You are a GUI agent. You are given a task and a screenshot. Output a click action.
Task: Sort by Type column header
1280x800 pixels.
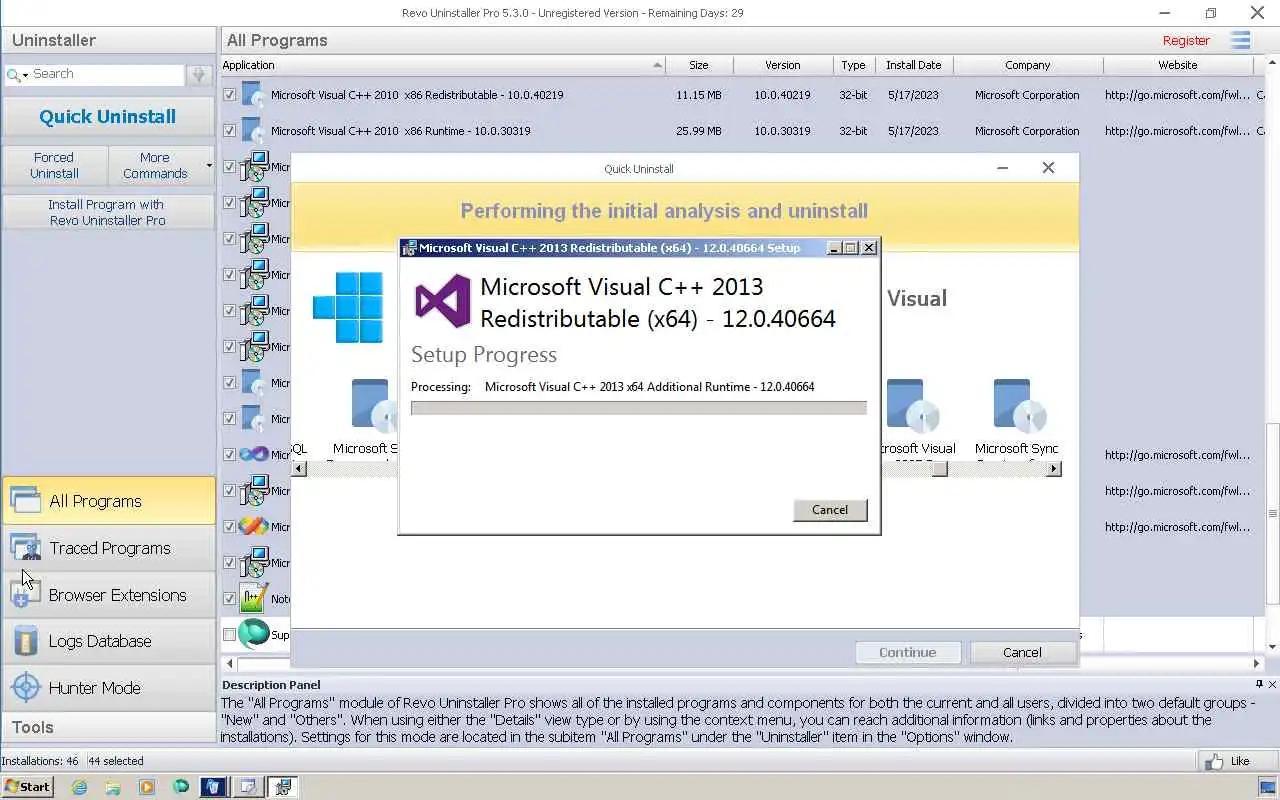(x=853, y=65)
